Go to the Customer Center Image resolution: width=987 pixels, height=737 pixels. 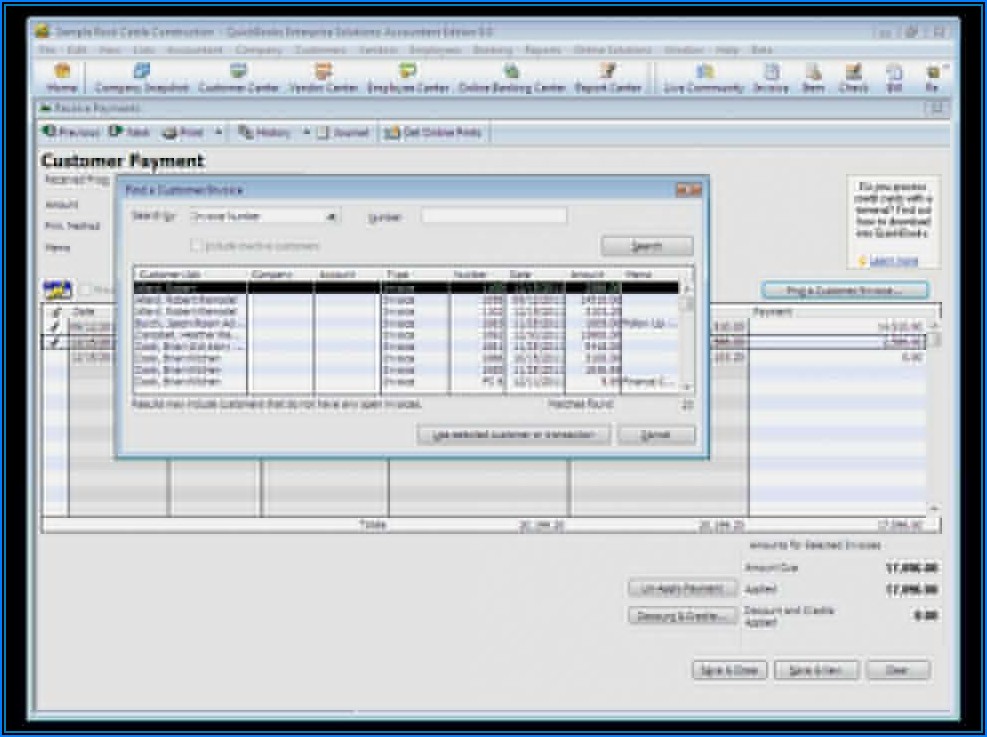(x=238, y=78)
